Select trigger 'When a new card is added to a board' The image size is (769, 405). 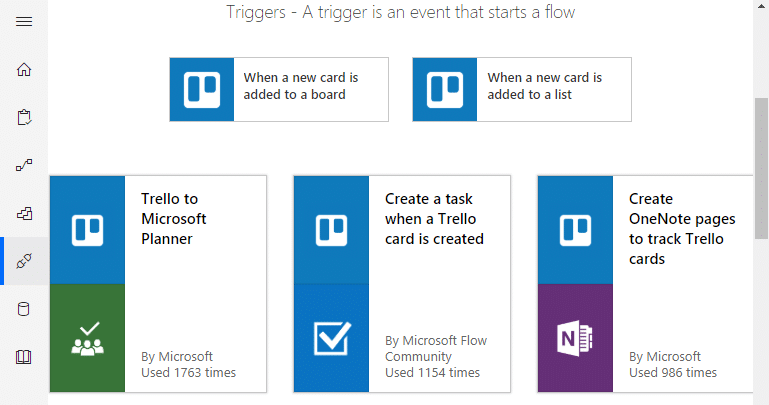[279, 89]
